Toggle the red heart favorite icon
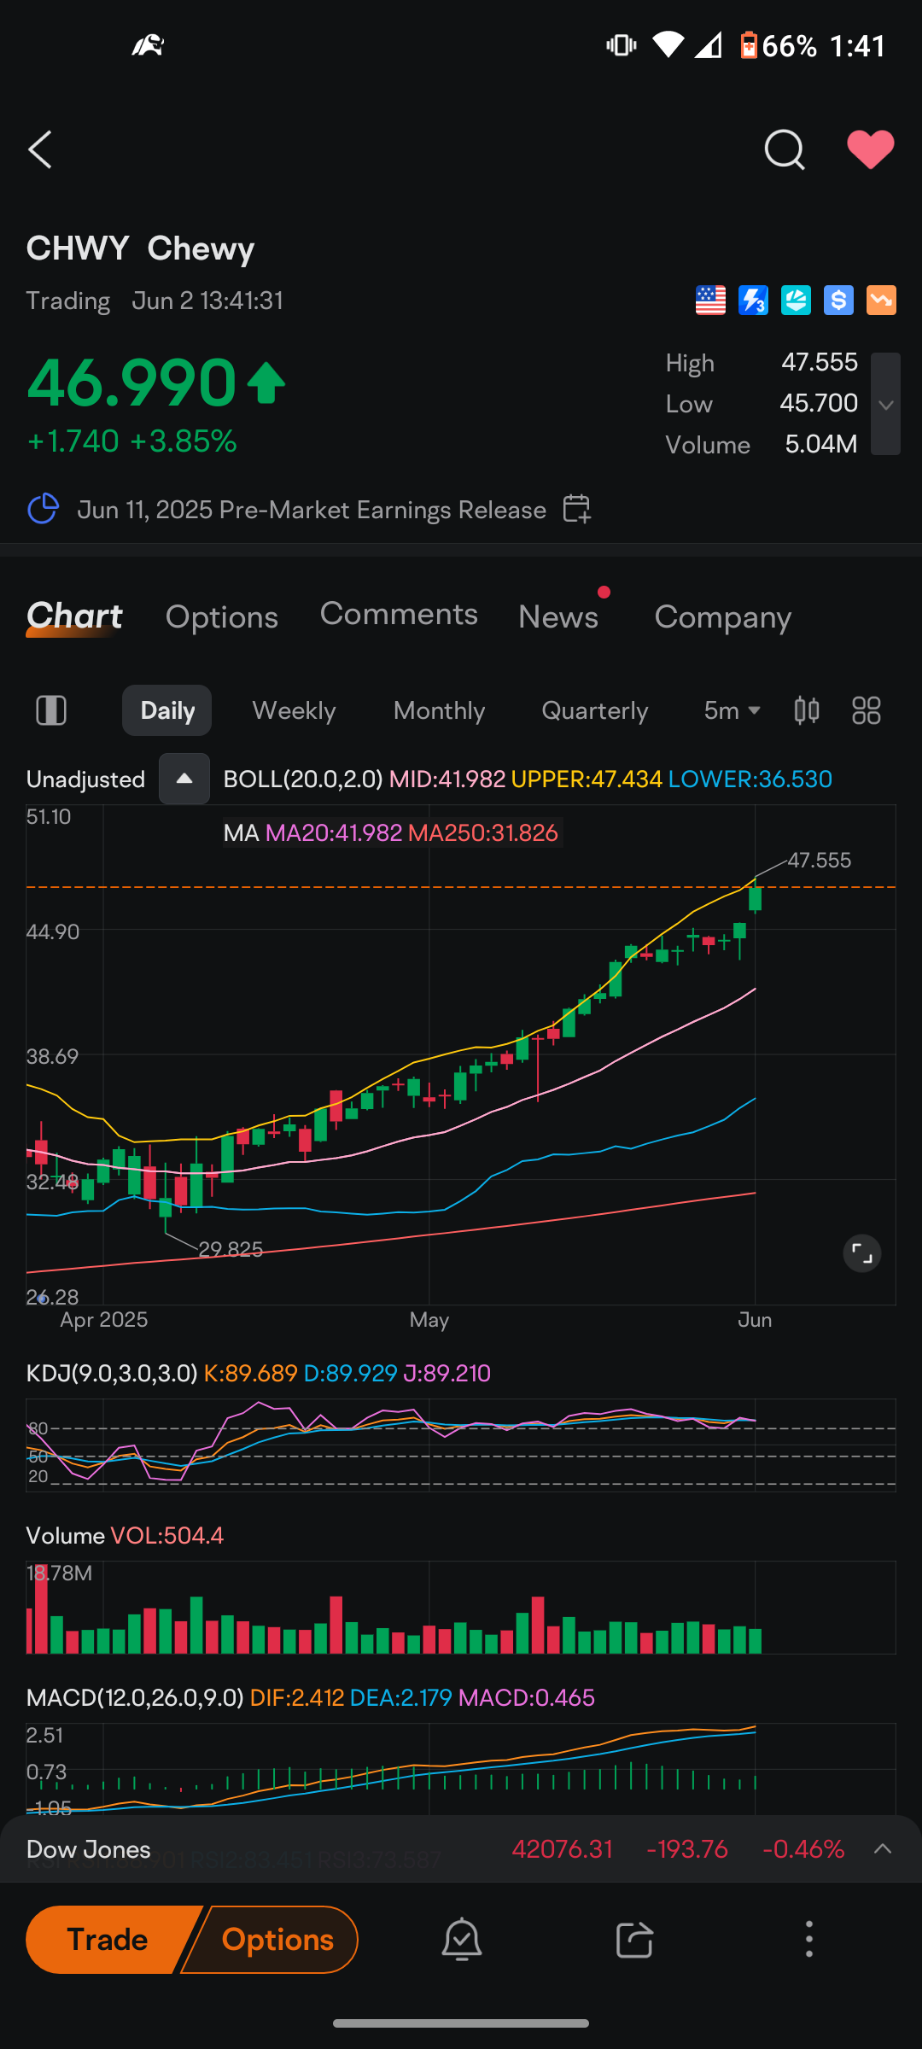This screenshot has width=922, height=2049. (871, 150)
